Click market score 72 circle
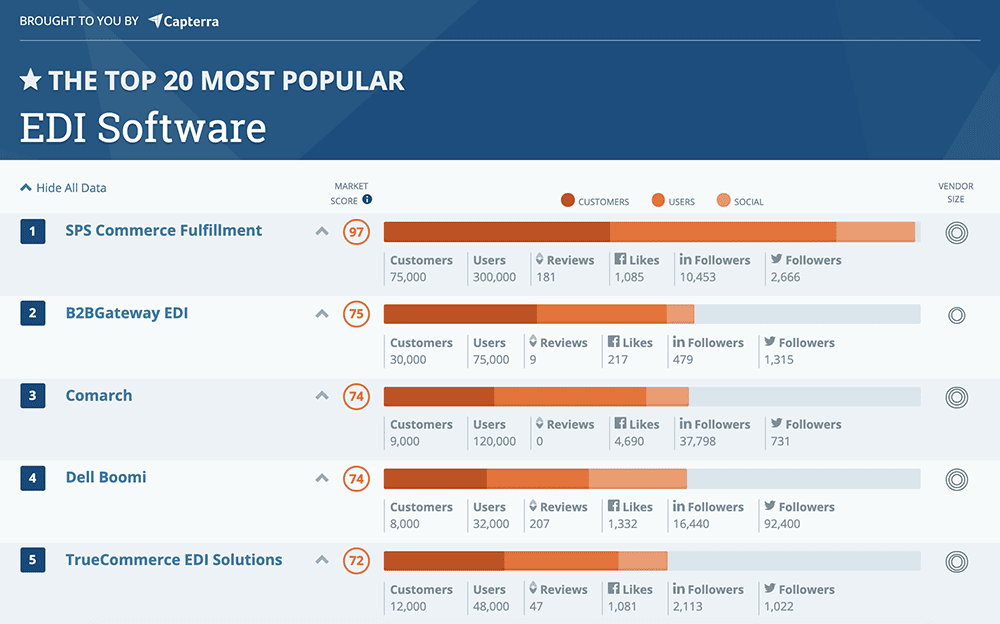Image resolution: width=1000 pixels, height=624 pixels. click(357, 561)
